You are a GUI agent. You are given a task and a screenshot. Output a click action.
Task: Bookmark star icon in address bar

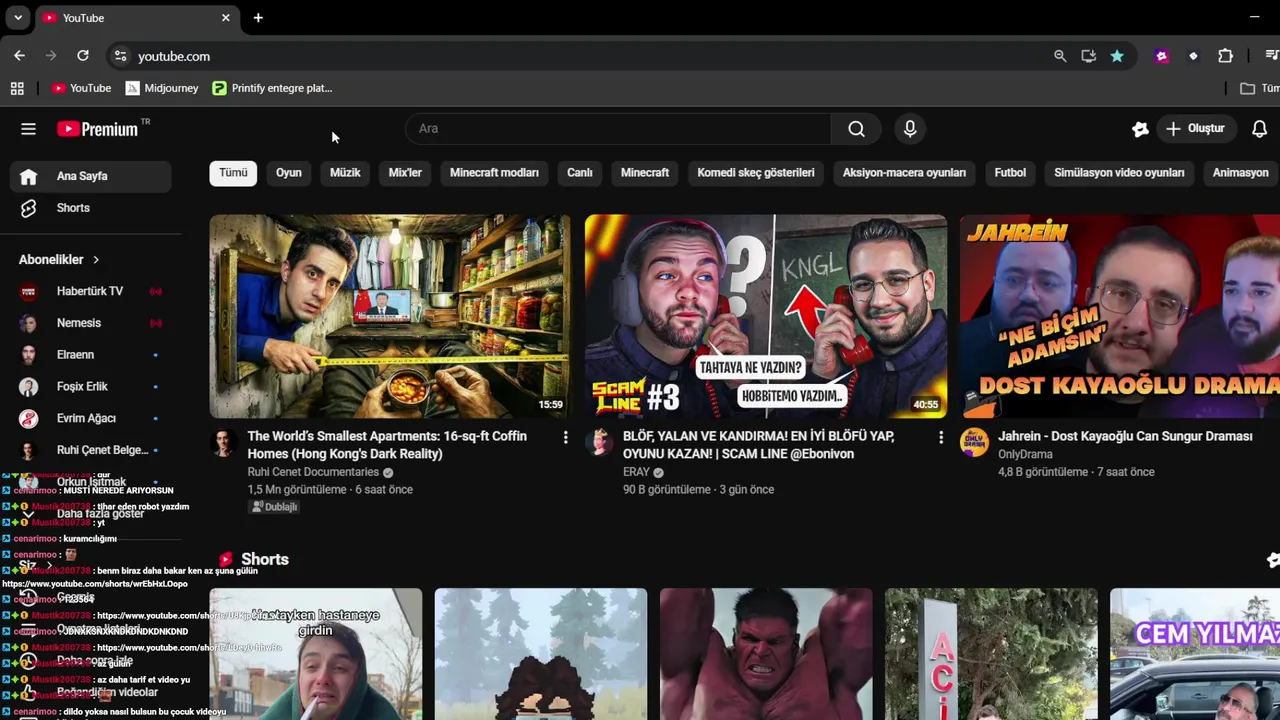point(1117,56)
